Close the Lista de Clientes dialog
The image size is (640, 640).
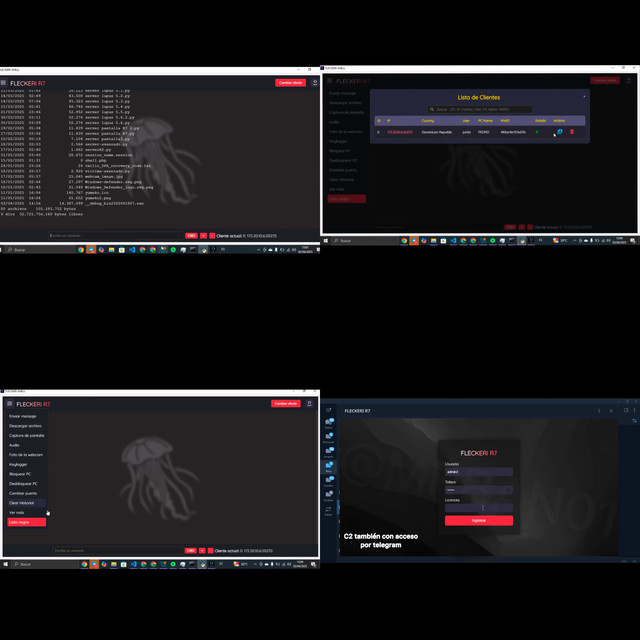(x=584, y=97)
